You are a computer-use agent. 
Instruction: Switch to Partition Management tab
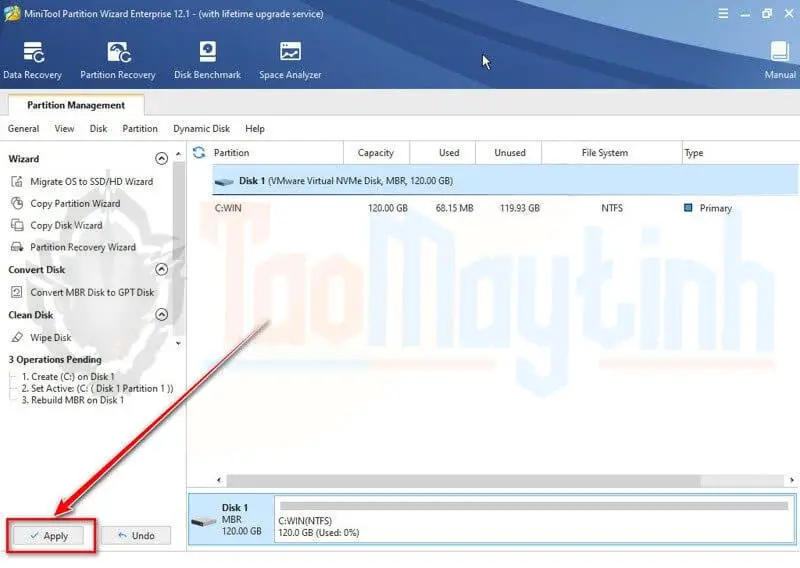pyautogui.click(x=76, y=105)
